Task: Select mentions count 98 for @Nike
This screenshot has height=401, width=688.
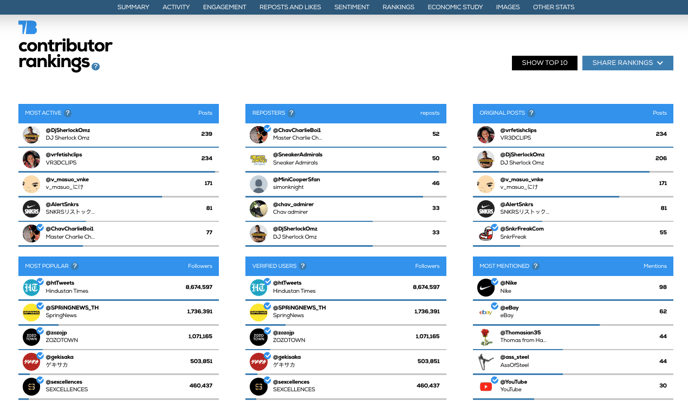Action: click(x=663, y=287)
